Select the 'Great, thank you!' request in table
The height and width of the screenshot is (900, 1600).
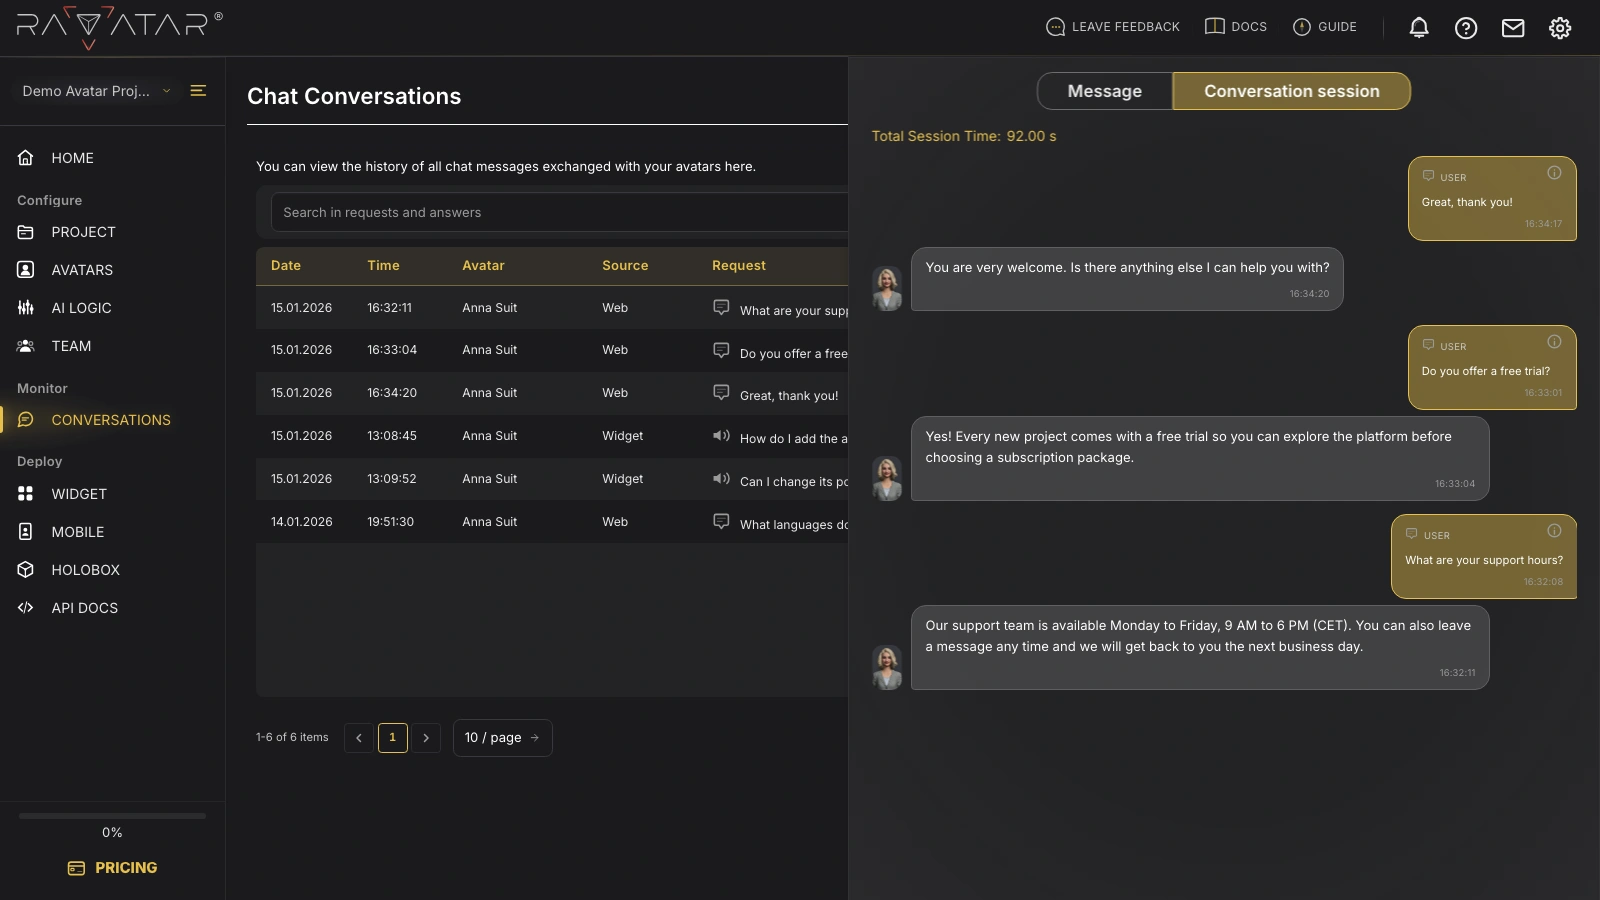coord(789,396)
